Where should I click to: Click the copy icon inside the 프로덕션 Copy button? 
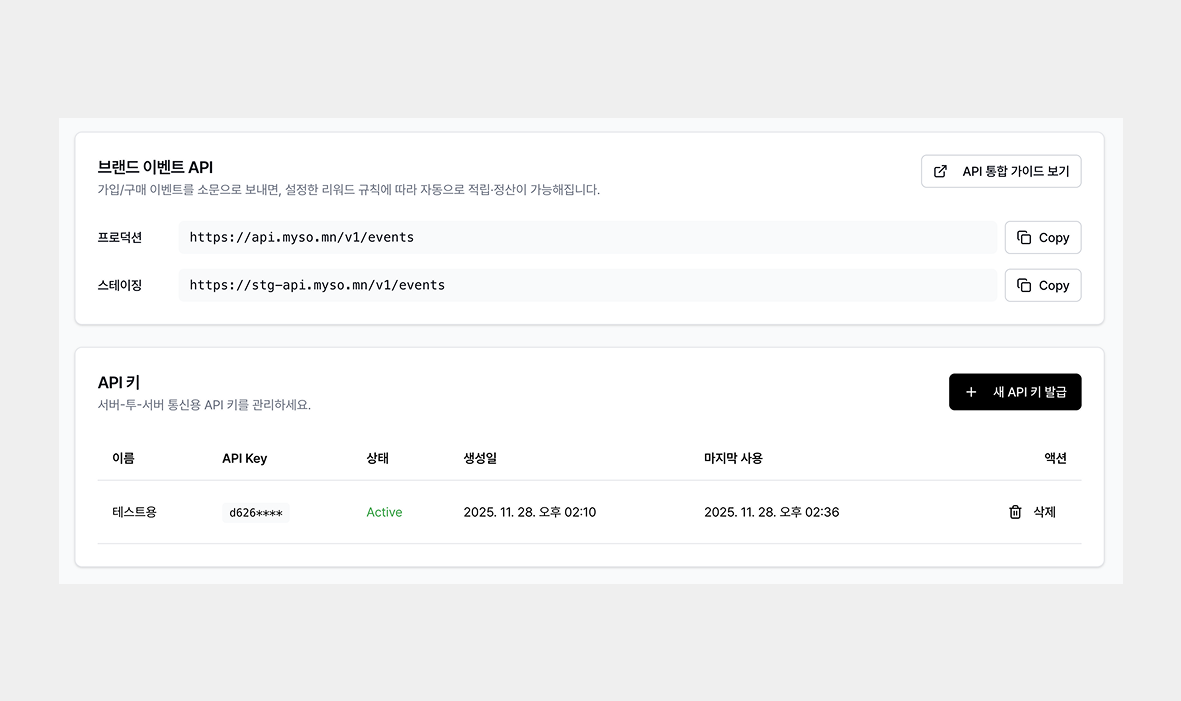click(1022, 237)
